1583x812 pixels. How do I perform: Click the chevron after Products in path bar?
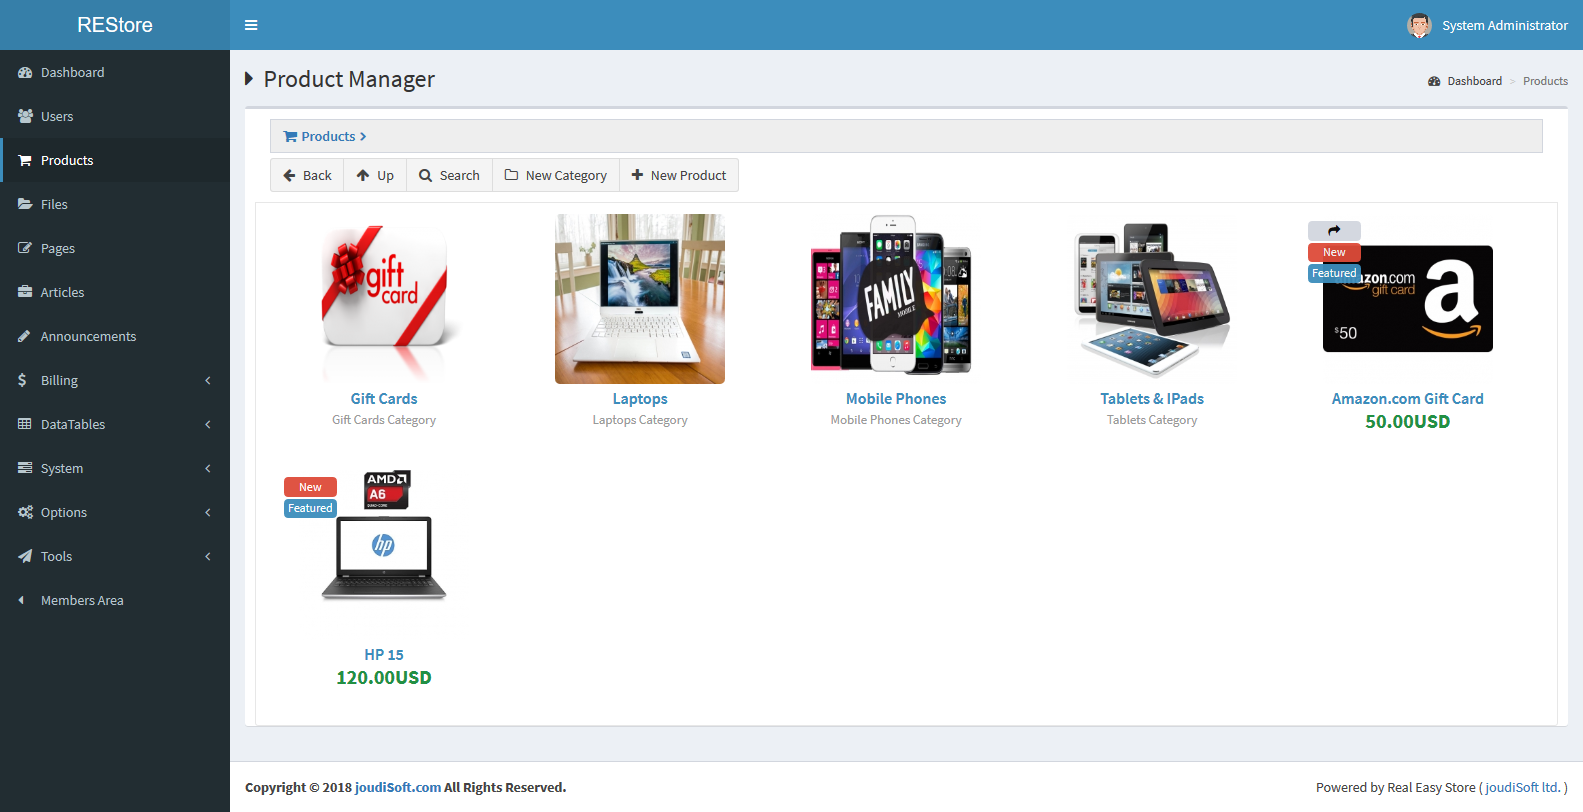(363, 136)
